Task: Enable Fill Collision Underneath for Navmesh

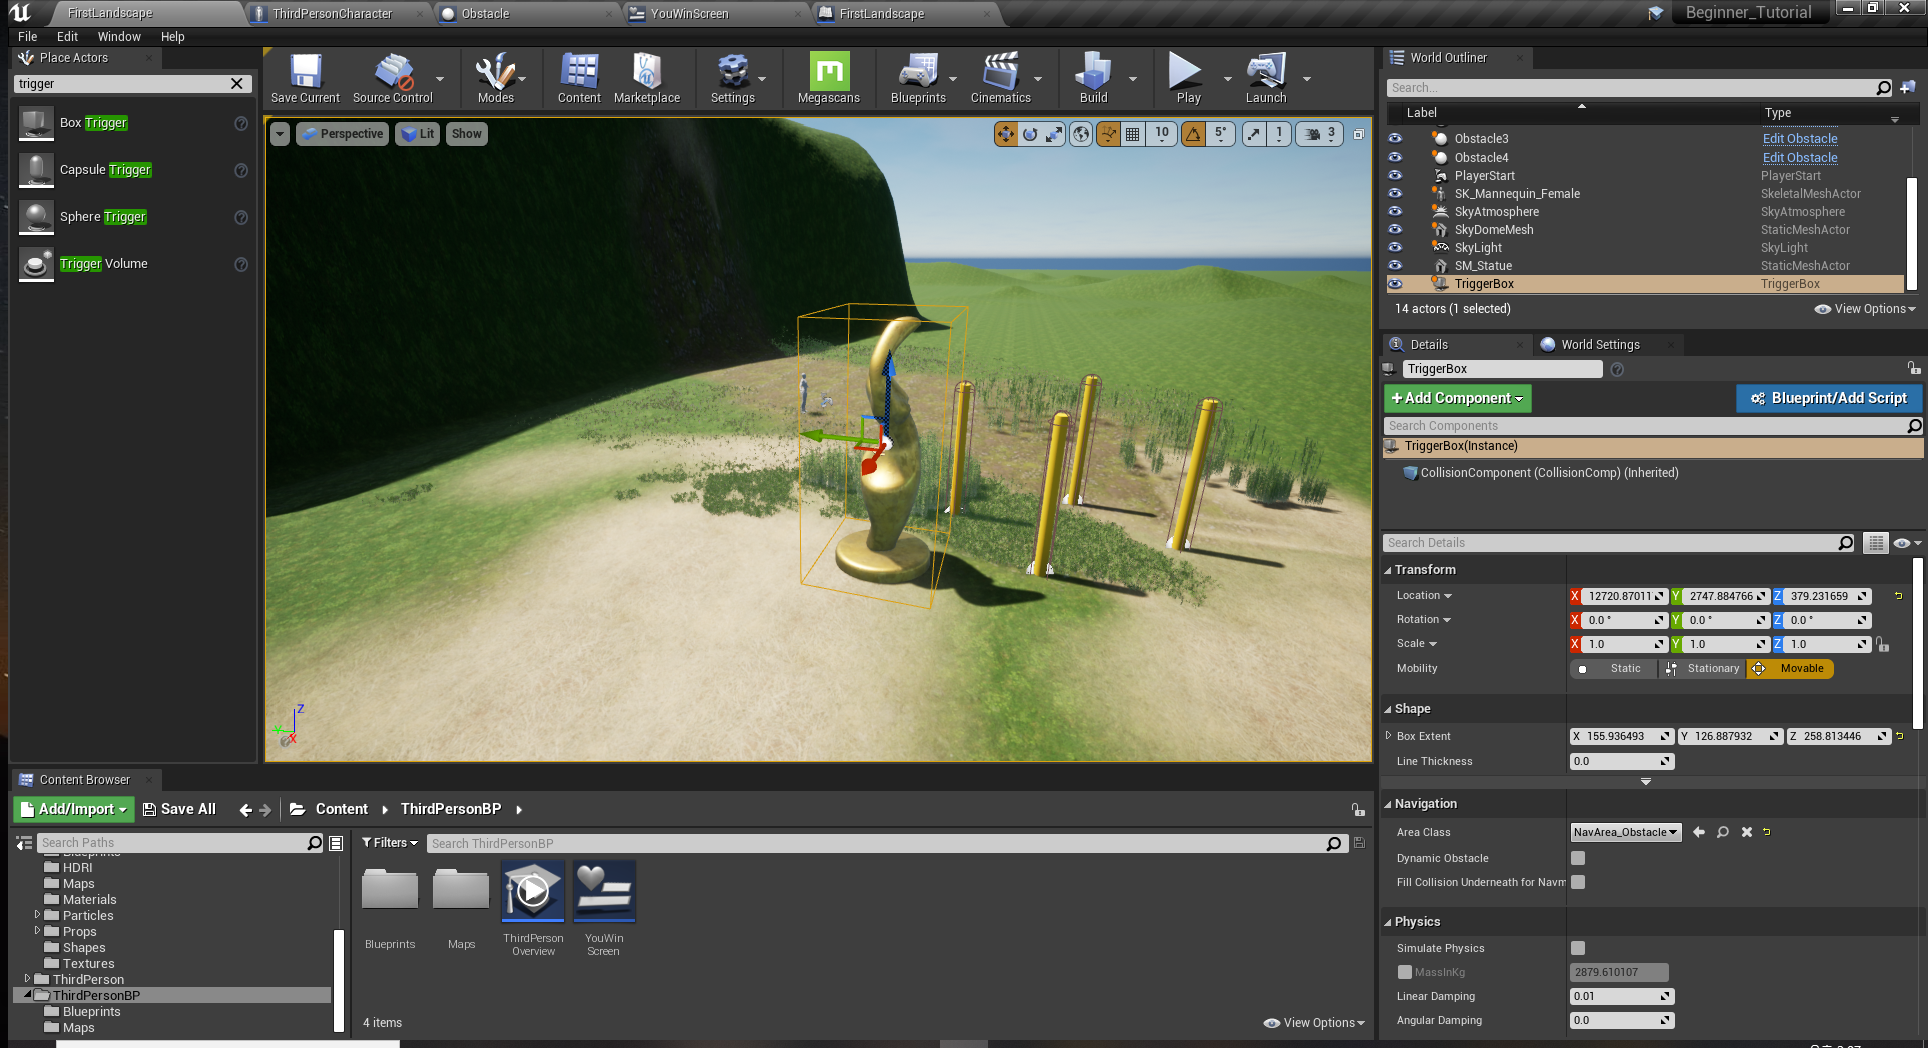Action: point(1578,882)
